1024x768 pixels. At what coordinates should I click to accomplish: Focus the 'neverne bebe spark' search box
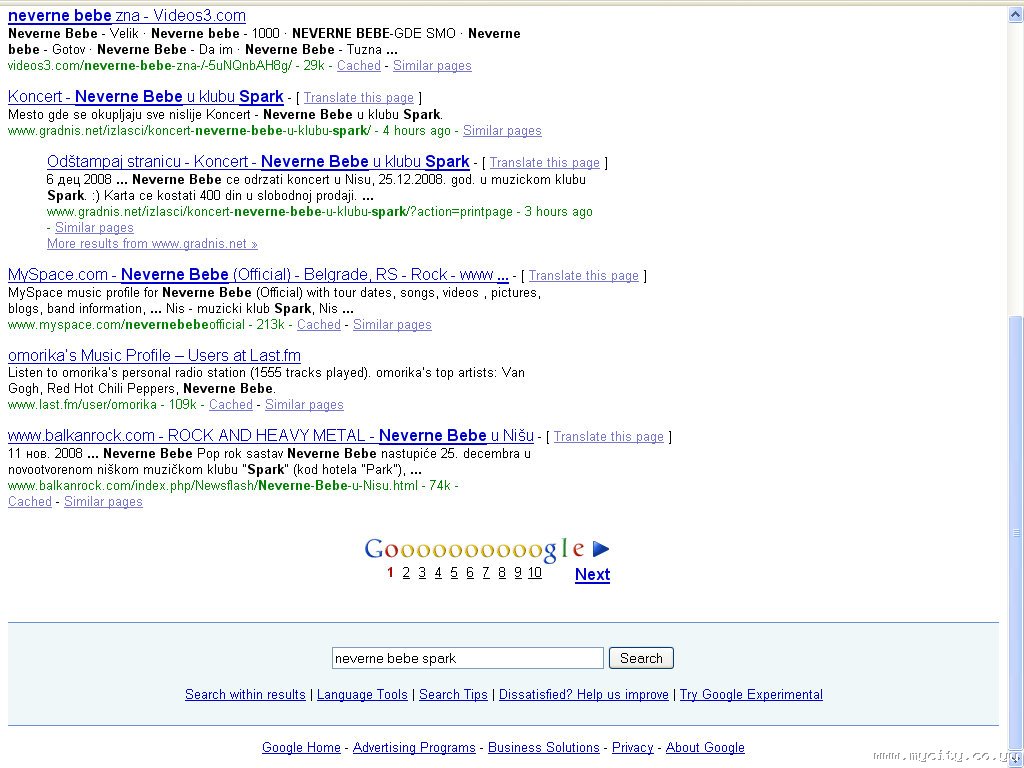(x=468, y=658)
